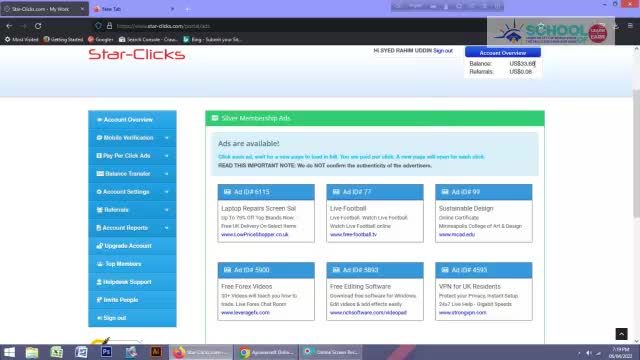The height and width of the screenshot is (360, 640).
Task: Click the Silver Membership Ads header icon
Action: (x=215, y=118)
